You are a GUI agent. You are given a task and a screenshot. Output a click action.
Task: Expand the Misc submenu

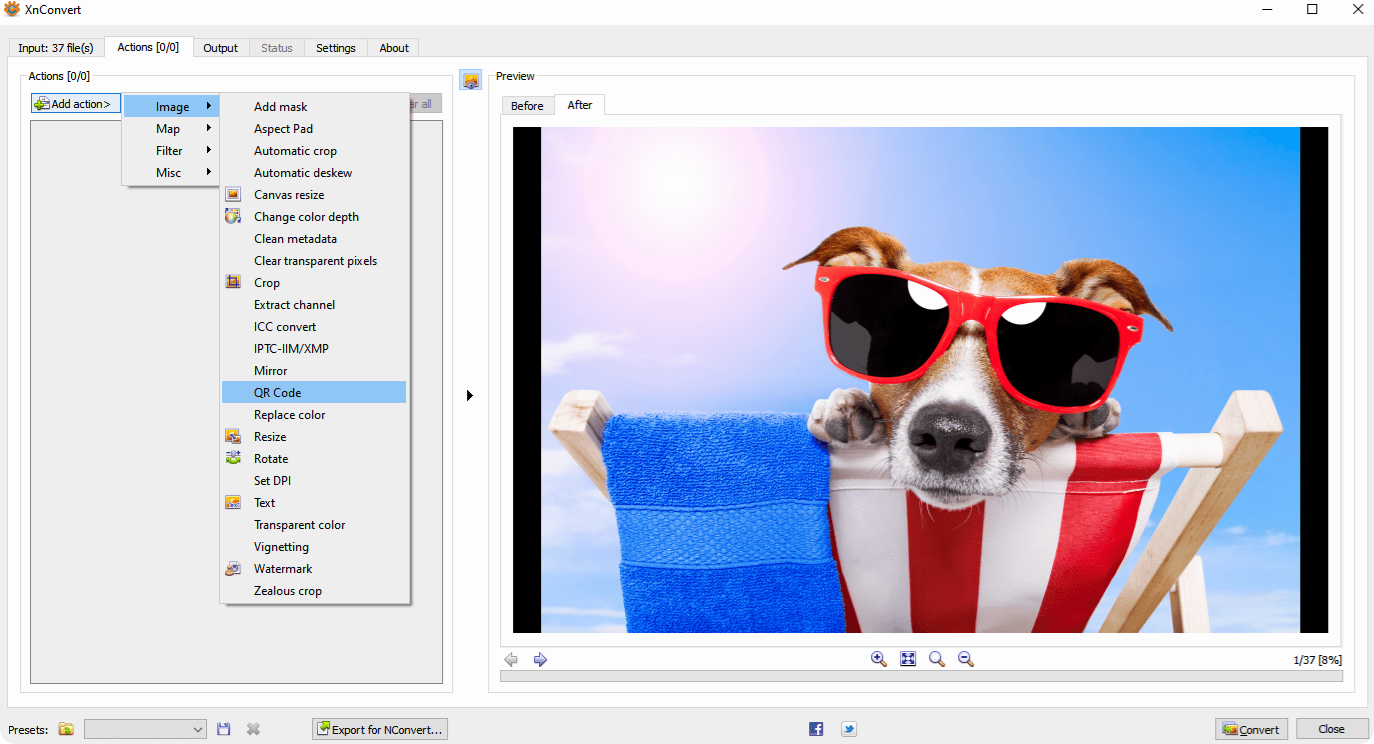tap(170, 173)
